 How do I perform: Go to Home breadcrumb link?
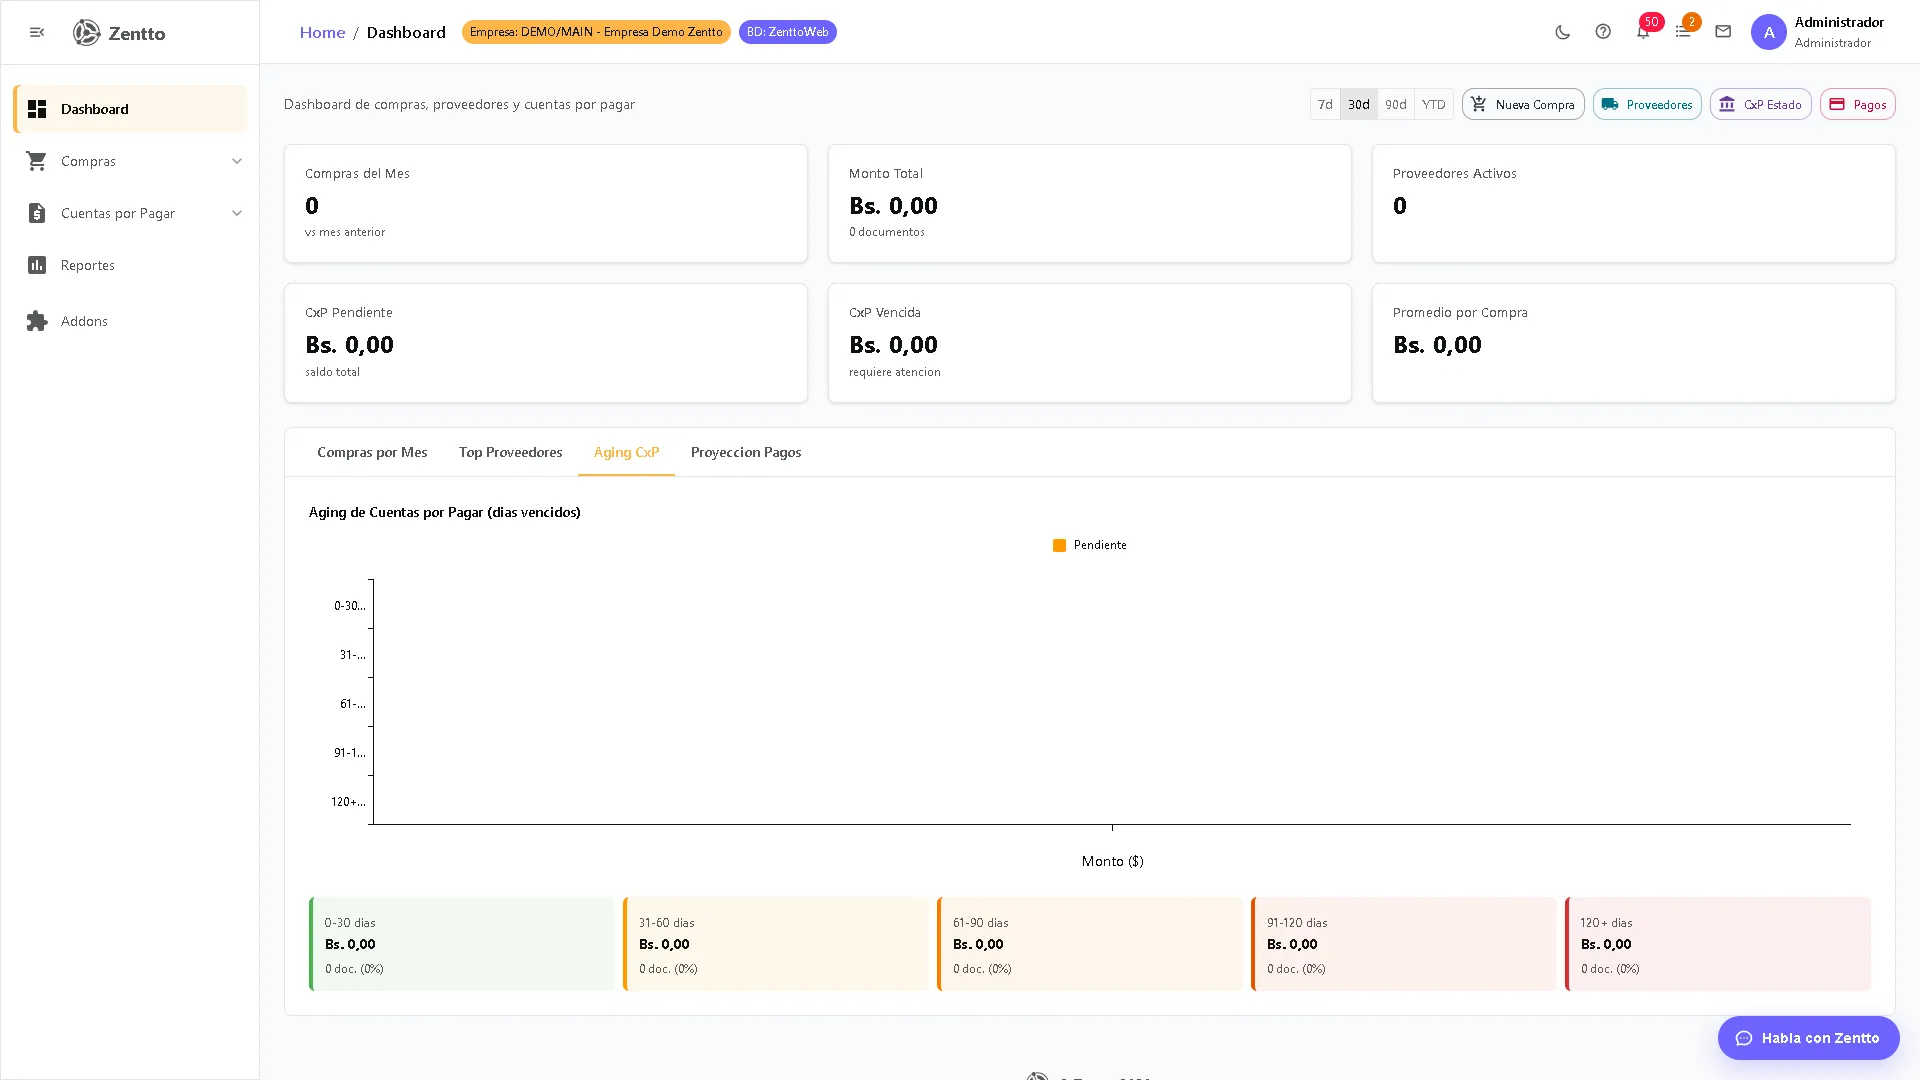[x=322, y=32]
